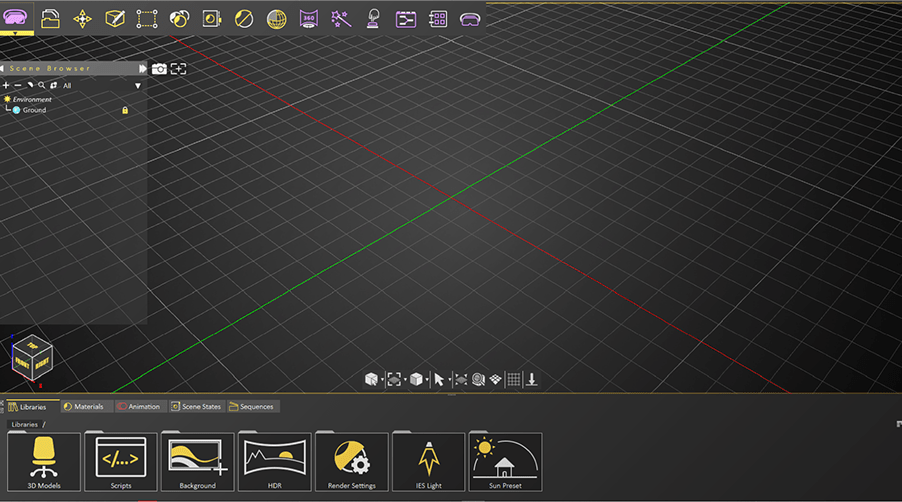Open the Scene States tab
902x502 pixels.
pos(196,407)
